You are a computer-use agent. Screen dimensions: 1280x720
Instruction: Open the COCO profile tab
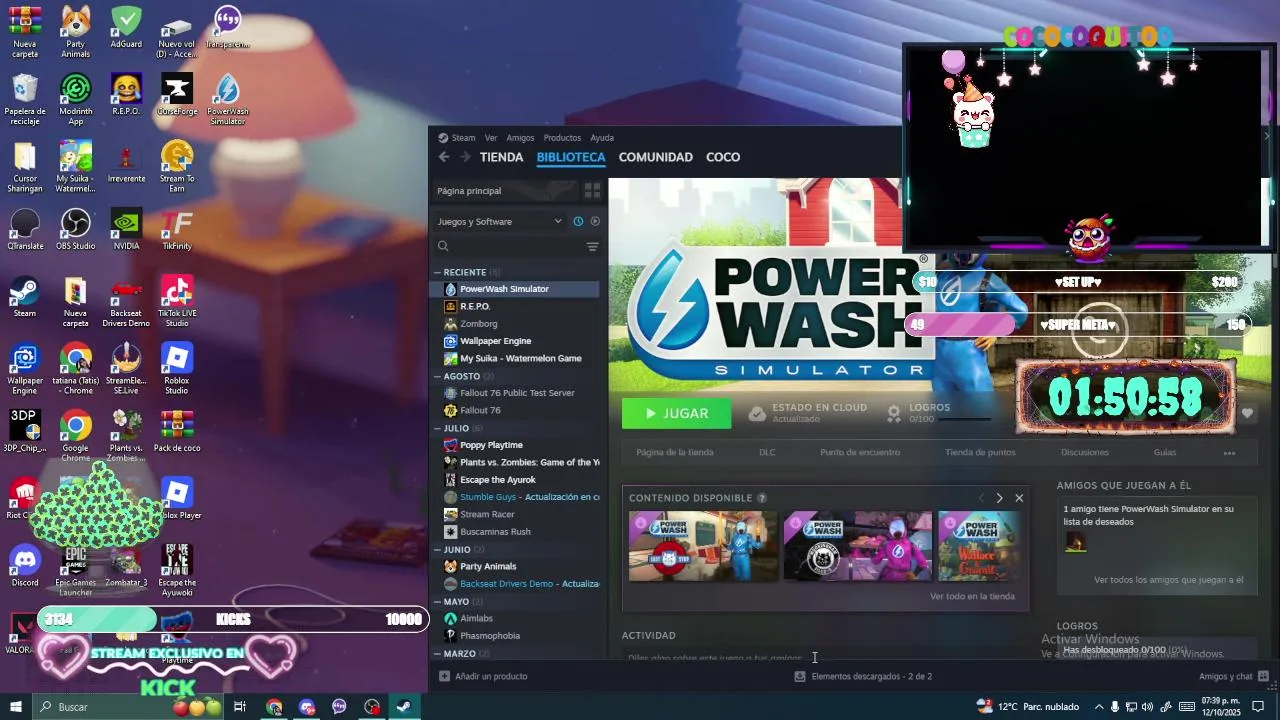pyautogui.click(x=723, y=157)
